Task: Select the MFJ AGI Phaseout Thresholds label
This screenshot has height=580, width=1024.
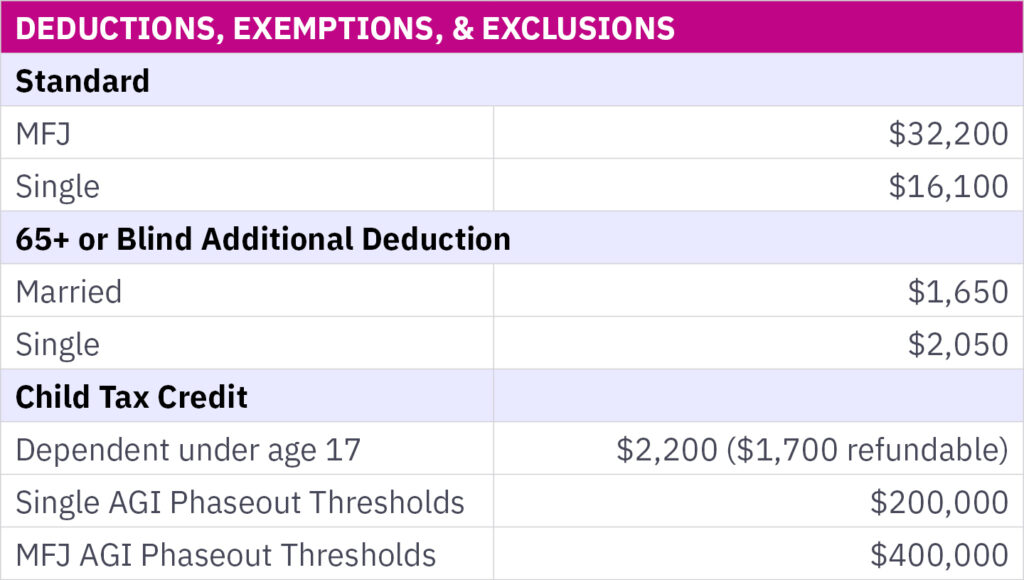Action: [226, 554]
